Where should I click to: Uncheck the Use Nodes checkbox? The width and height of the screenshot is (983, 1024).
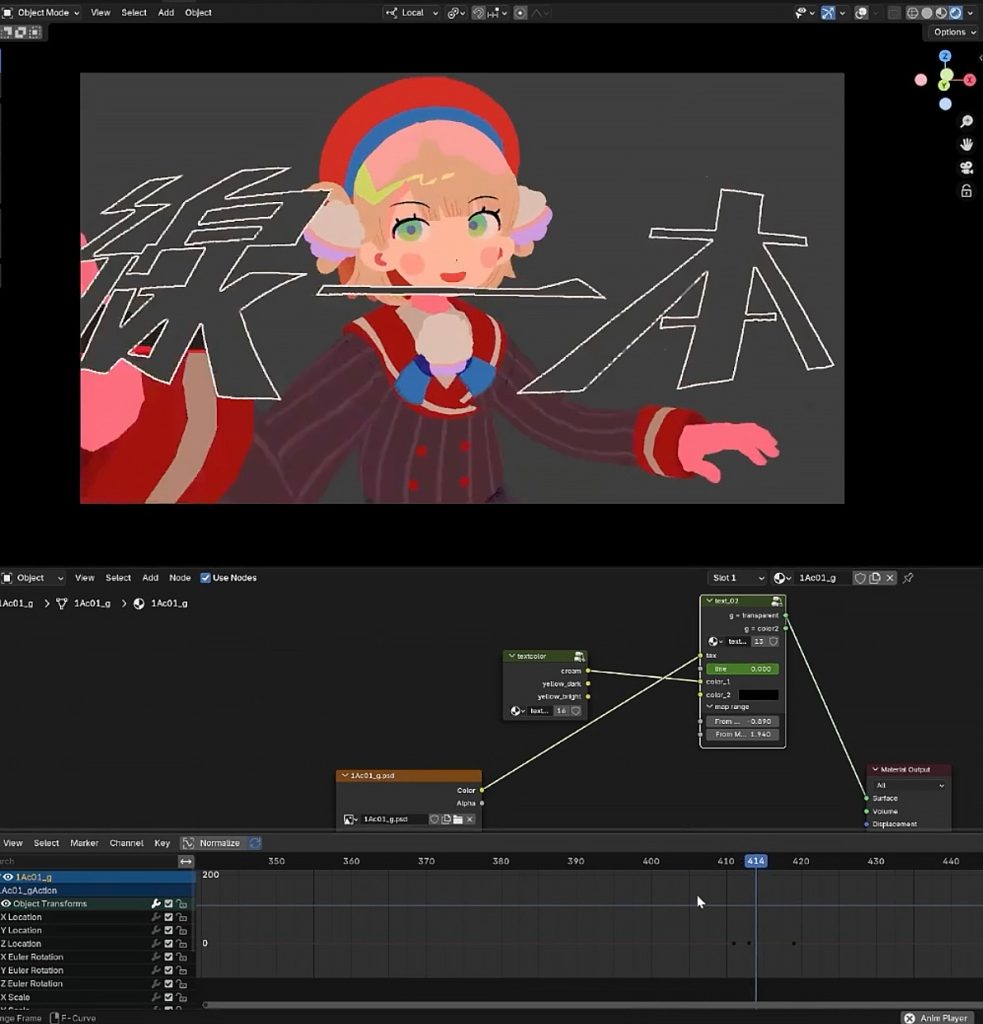click(205, 578)
